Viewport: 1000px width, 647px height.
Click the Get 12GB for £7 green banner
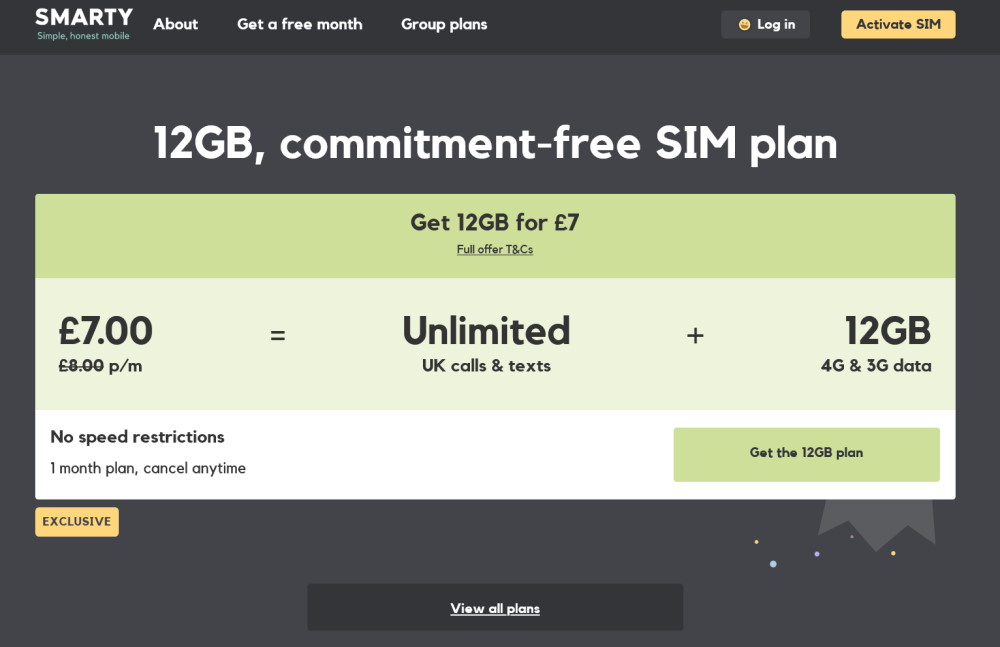click(495, 223)
